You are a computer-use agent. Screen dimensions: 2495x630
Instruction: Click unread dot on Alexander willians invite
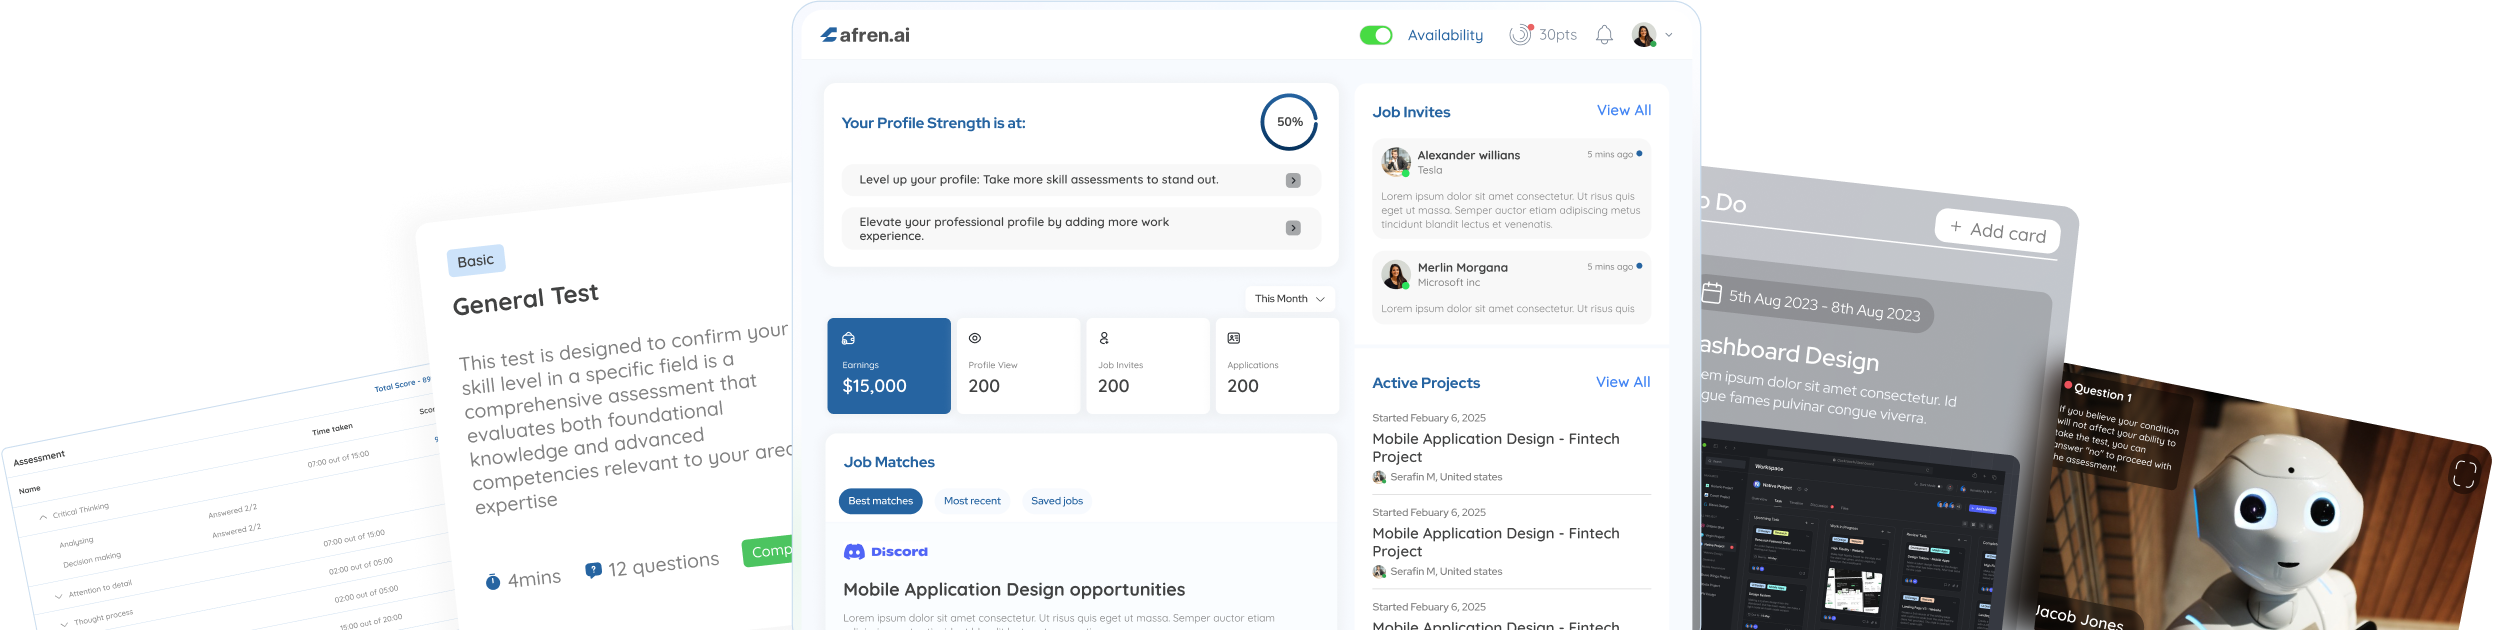(x=1639, y=154)
